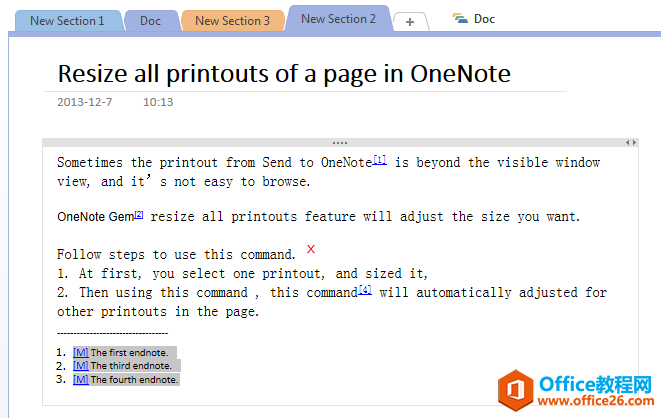Follow endnote reference [4] after command
The width and height of the screenshot is (661, 418).
tap(365, 290)
